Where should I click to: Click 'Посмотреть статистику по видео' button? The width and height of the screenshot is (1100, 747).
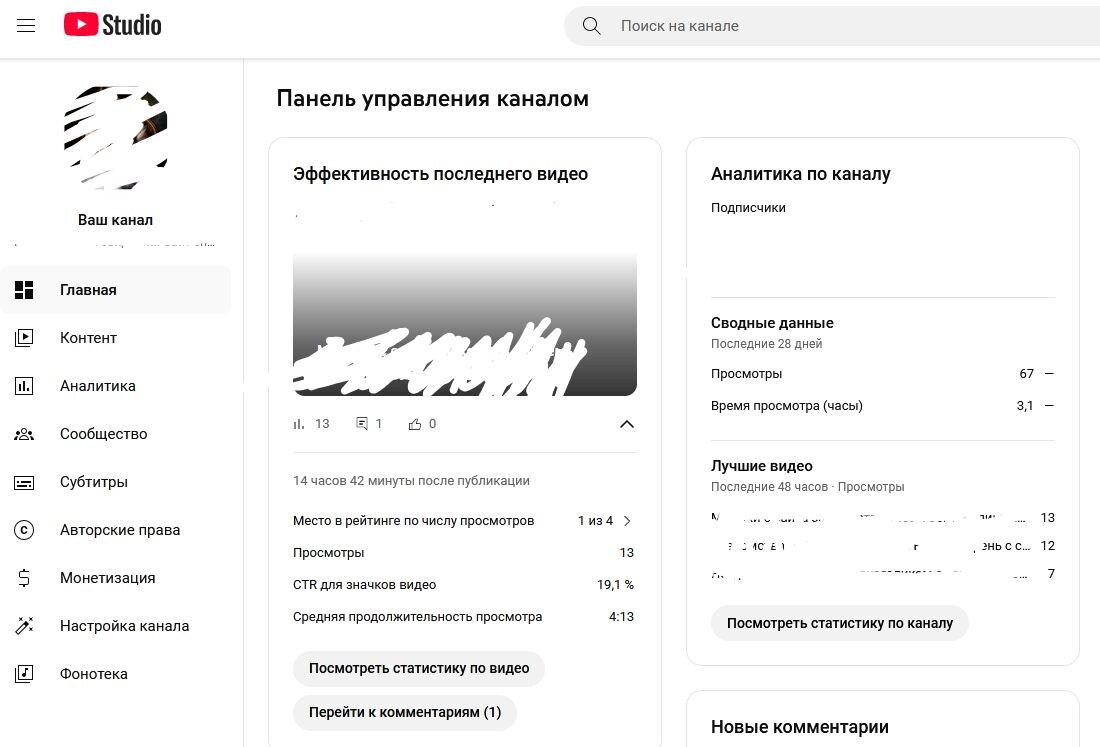pos(419,668)
